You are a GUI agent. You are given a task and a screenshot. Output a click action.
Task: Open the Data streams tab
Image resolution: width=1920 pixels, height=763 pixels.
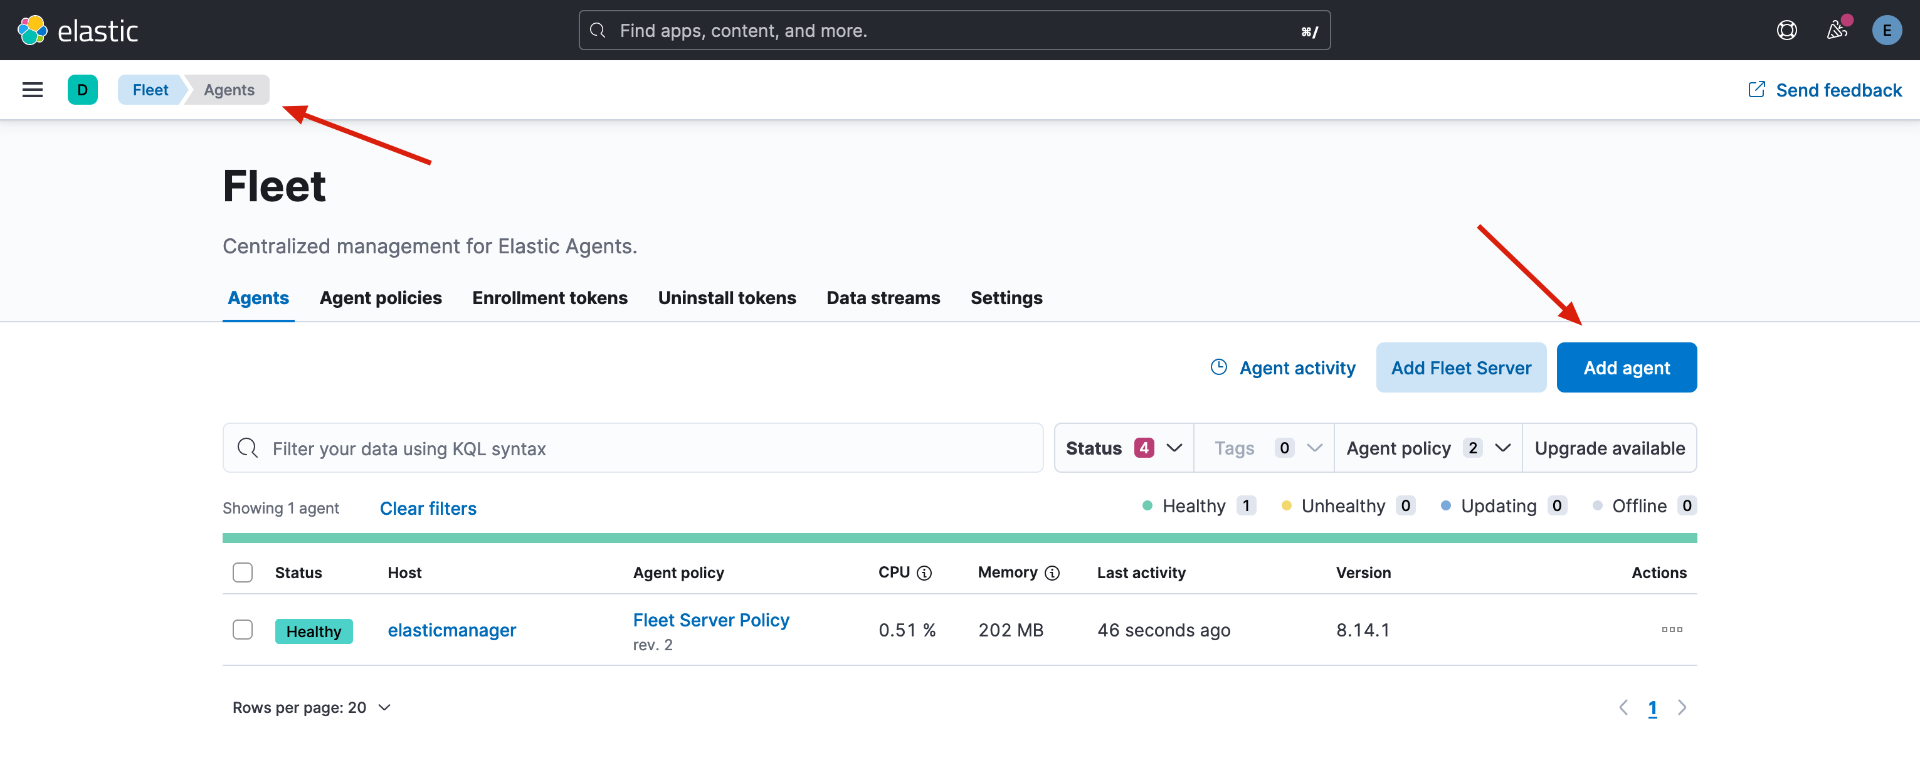[x=883, y=298]
